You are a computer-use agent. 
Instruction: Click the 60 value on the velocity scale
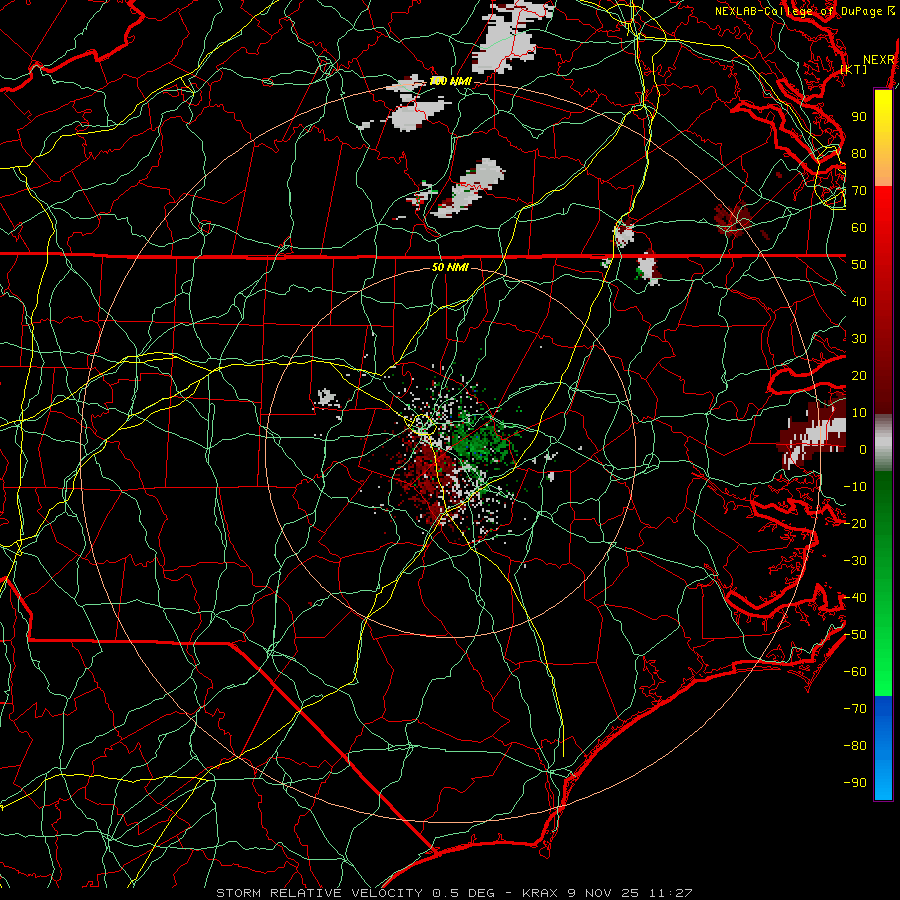tap(859, 228)
